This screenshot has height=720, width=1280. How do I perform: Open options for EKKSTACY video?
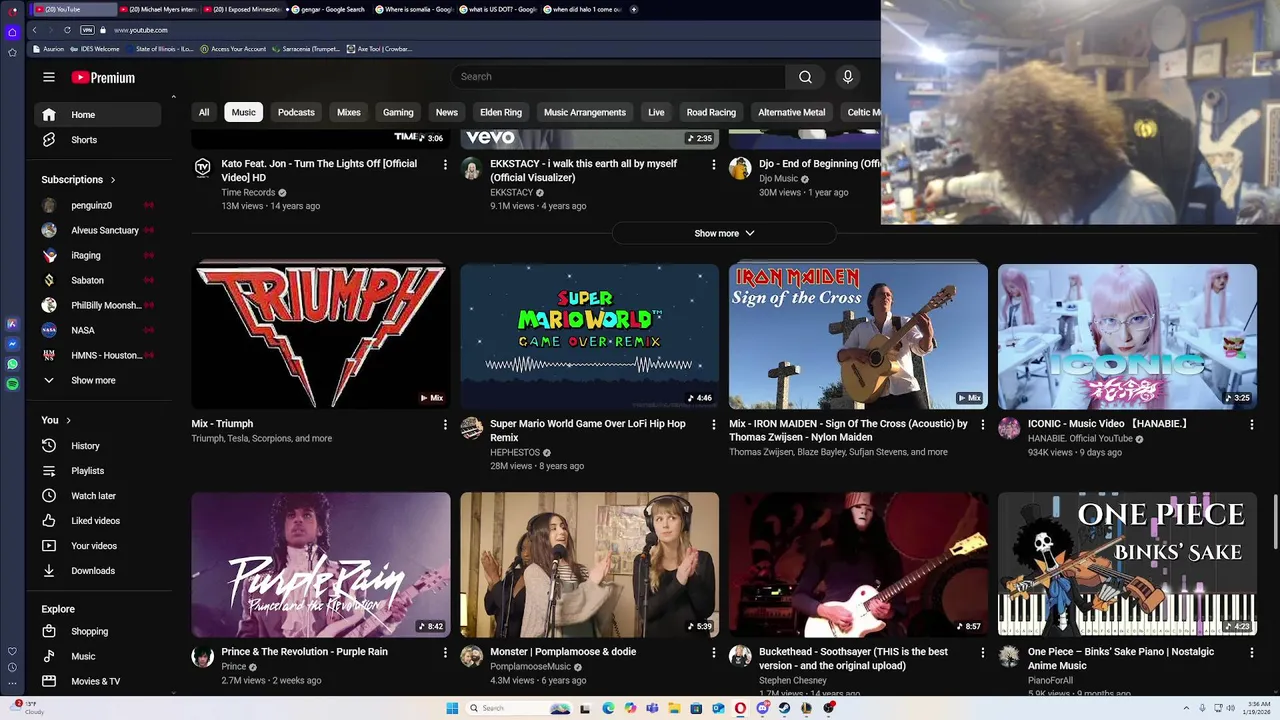pyautogui.click(x=714, y=165)
